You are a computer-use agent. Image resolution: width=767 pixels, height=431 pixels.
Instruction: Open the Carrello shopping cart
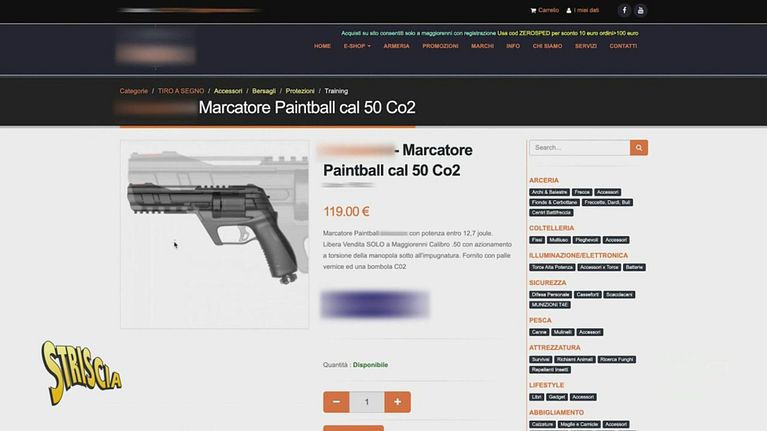544,10
